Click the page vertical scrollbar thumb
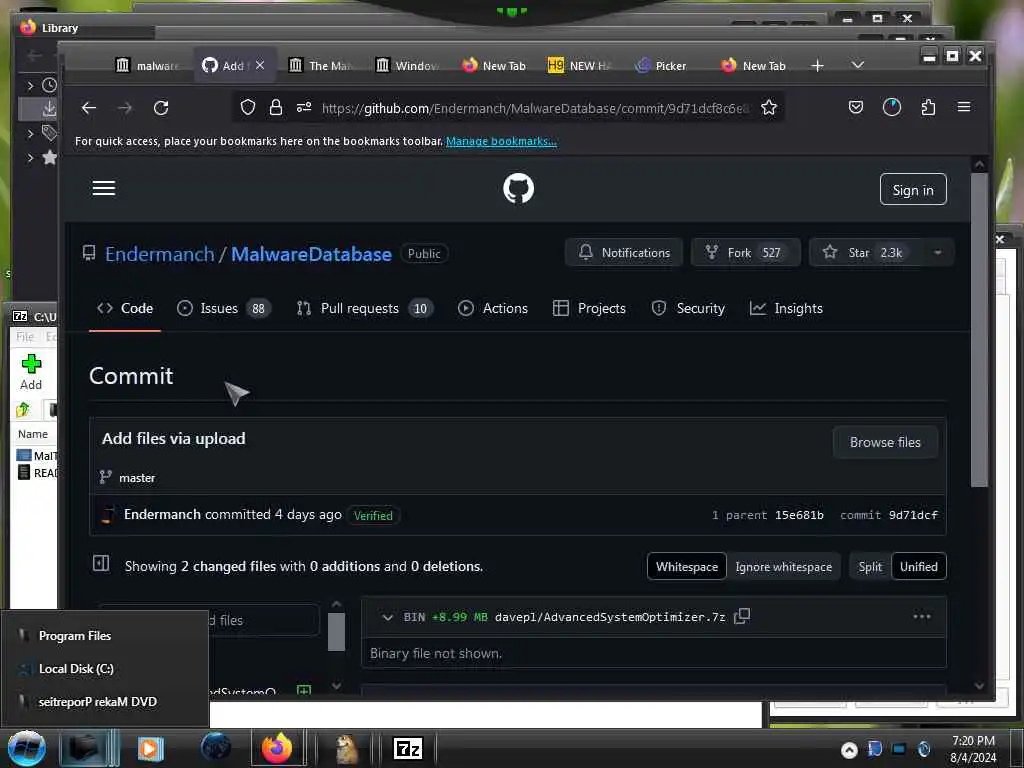Screen dimensions: 1024x768 979,330
